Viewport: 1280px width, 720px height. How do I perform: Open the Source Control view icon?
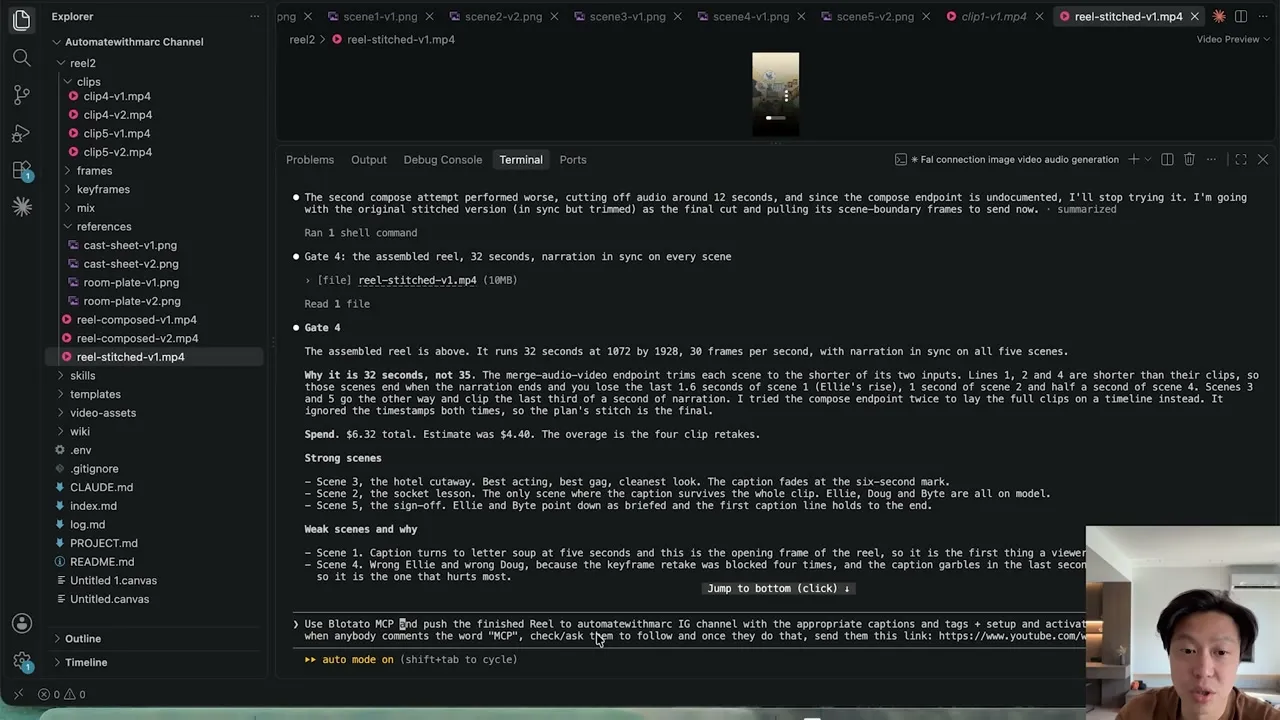point(22,95)
